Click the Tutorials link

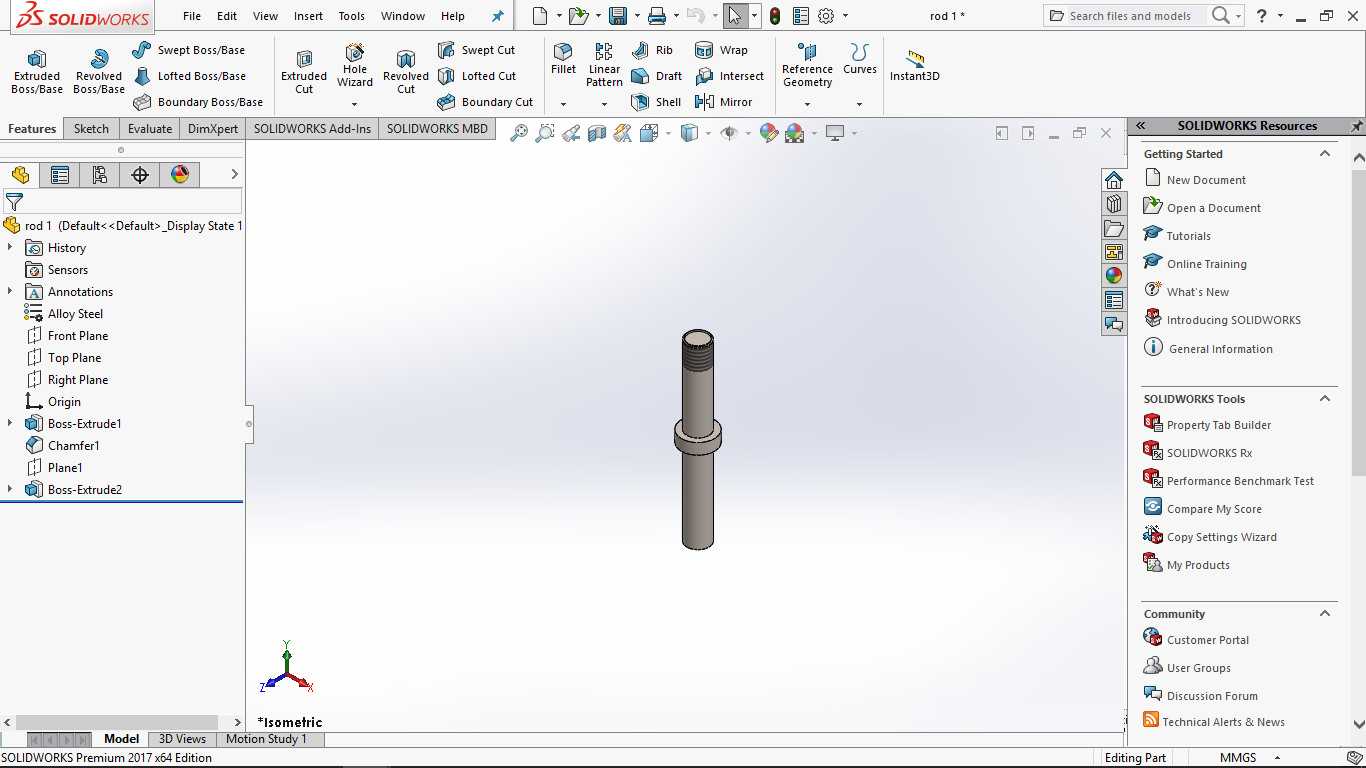coord(1189,236)
